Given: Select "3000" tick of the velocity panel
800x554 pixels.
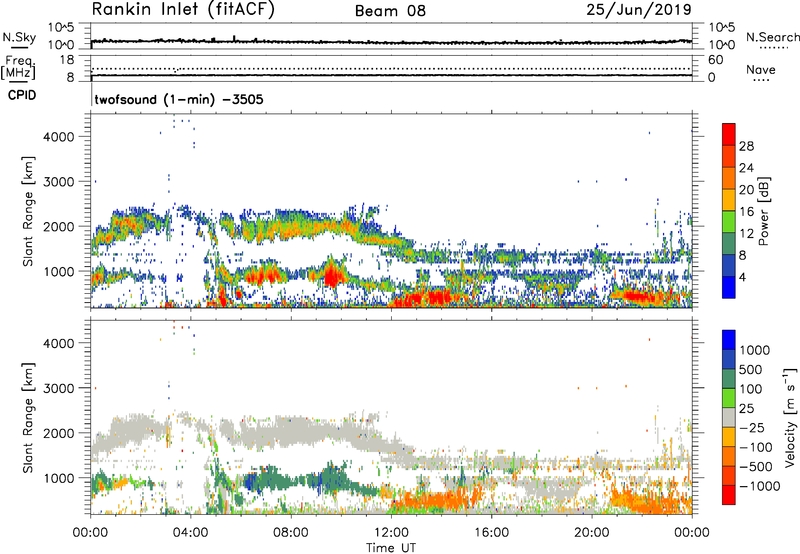Looking at the screenshot, I should coord(59,388).
